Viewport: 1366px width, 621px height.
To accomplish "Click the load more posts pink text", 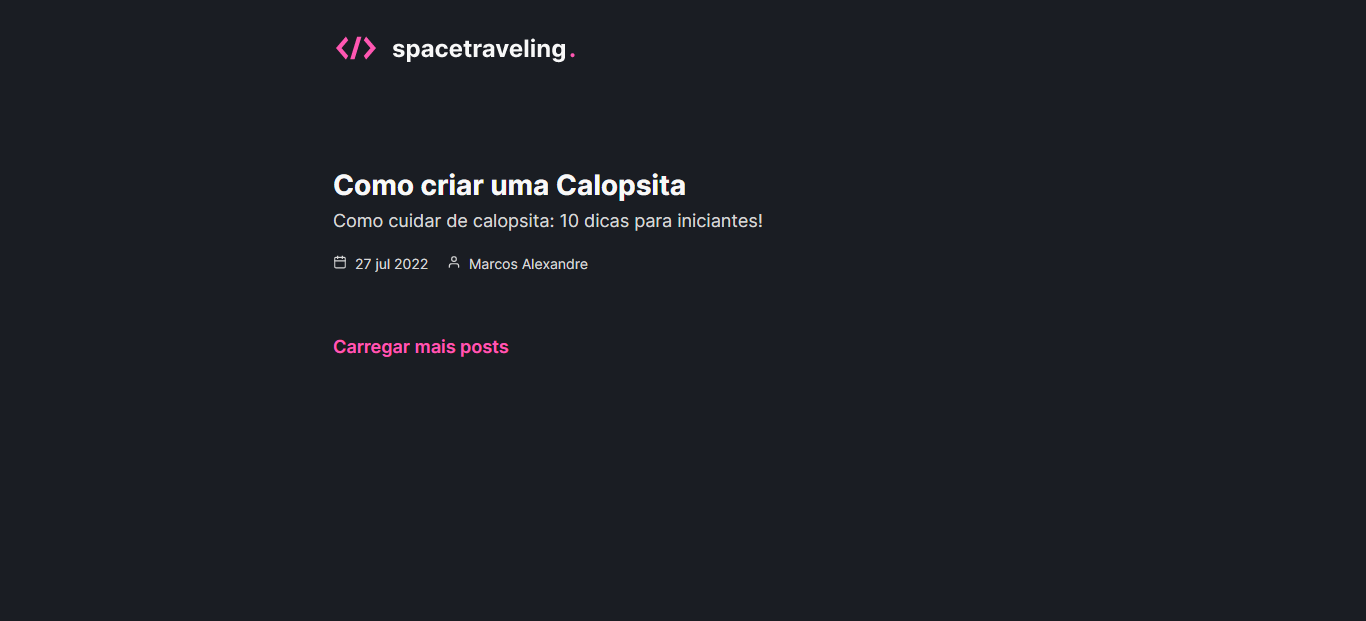I will (420, 346).
